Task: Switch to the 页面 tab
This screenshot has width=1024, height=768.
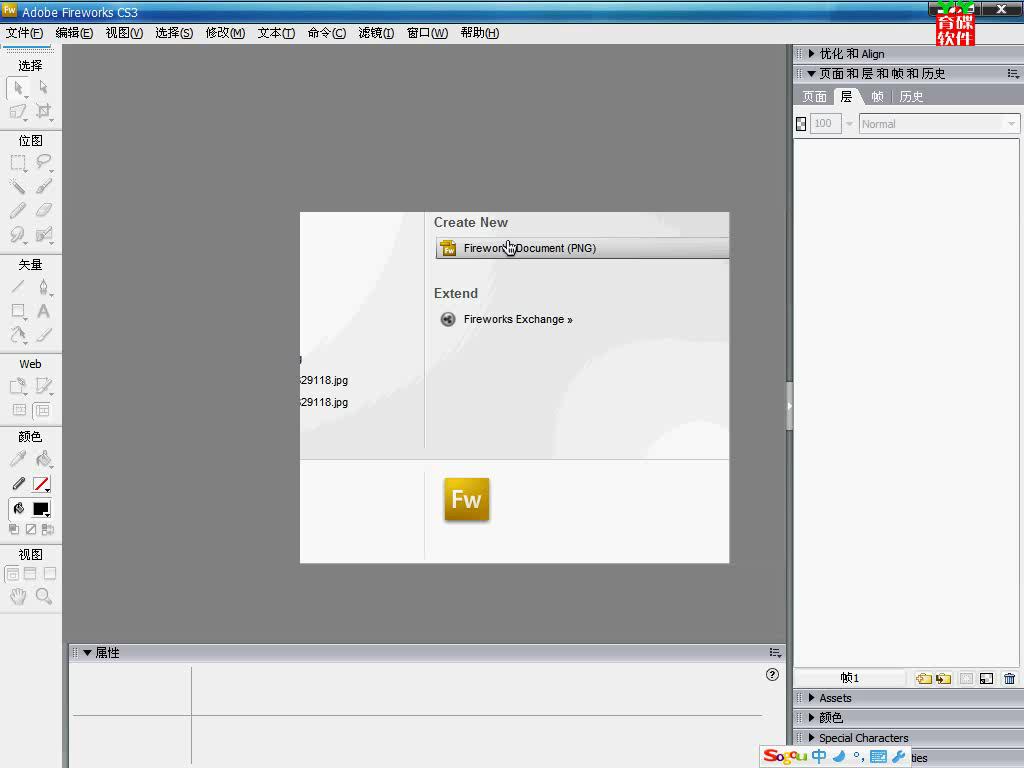Action: (x=814, y=97)
